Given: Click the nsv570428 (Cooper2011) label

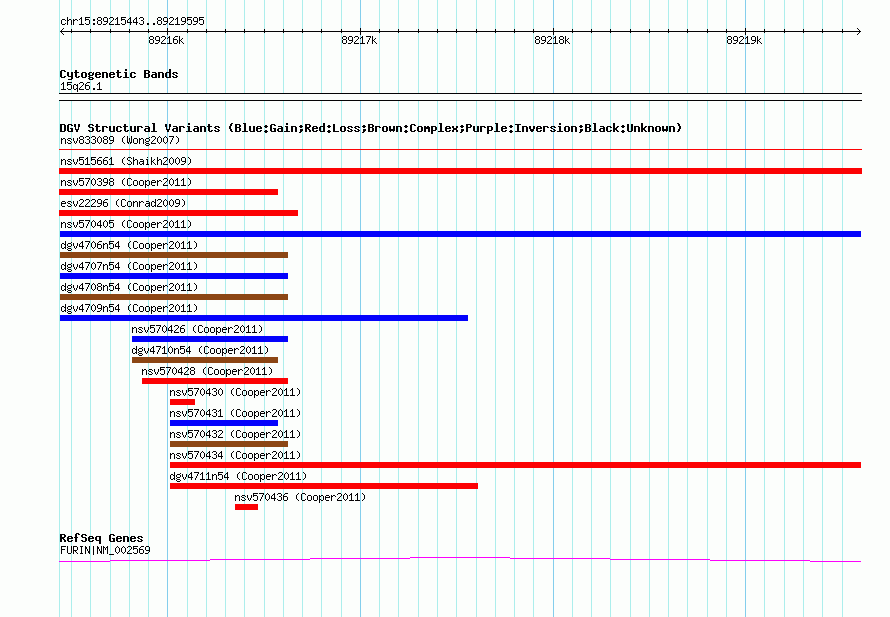Looking at the screenshot, I should click(x=207, y=371).
